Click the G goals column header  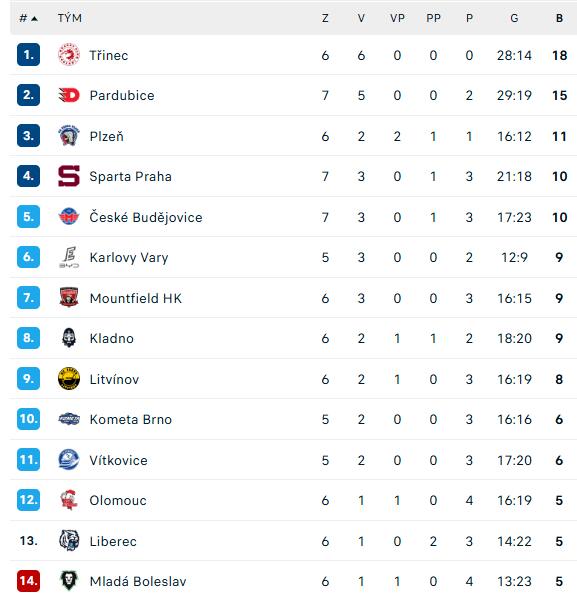[x=514, y=18]
